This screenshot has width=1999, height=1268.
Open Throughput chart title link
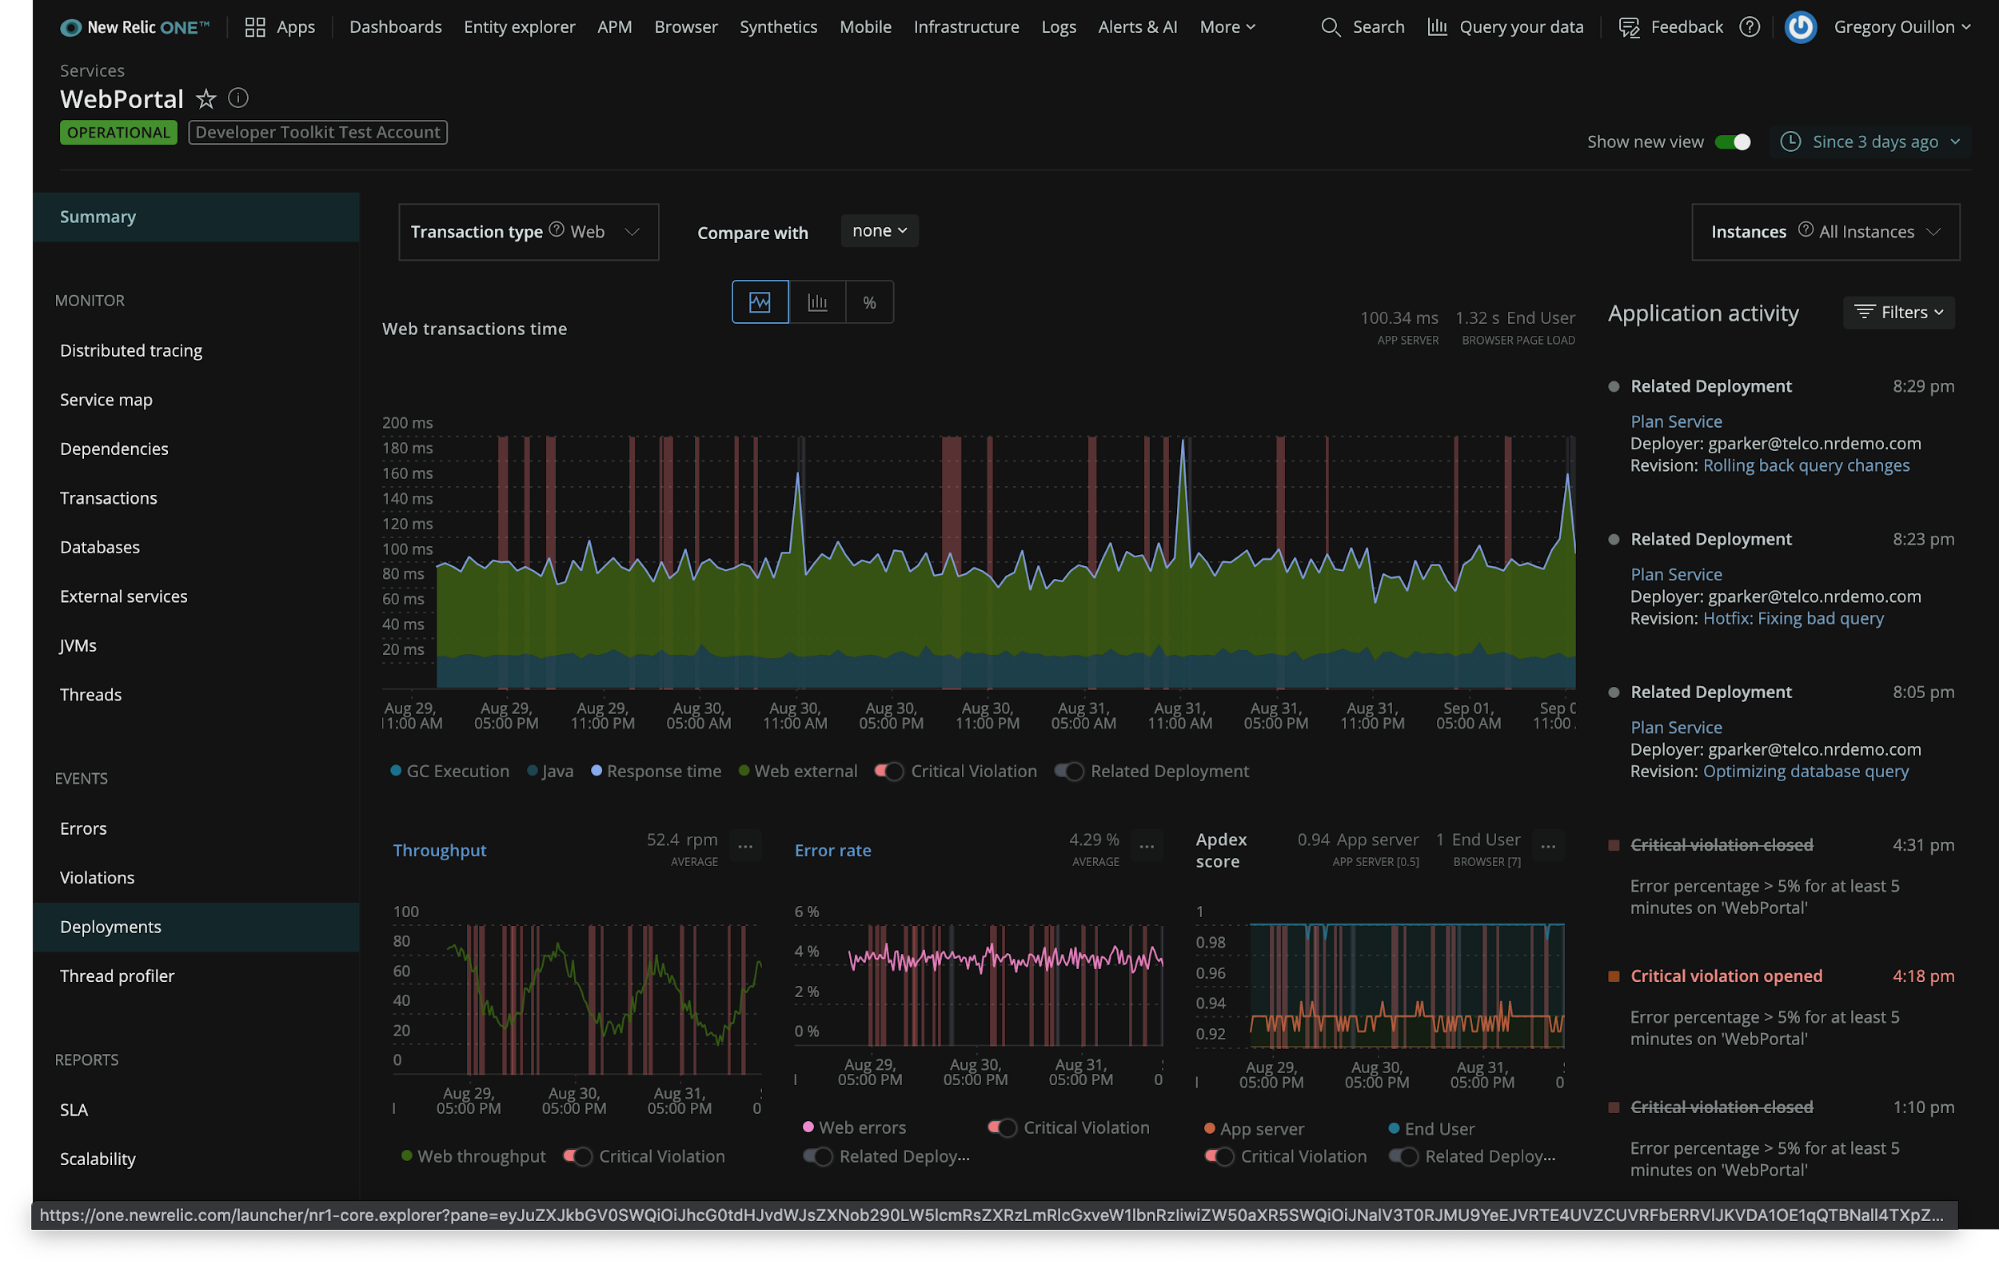click(x=439, y=850)
